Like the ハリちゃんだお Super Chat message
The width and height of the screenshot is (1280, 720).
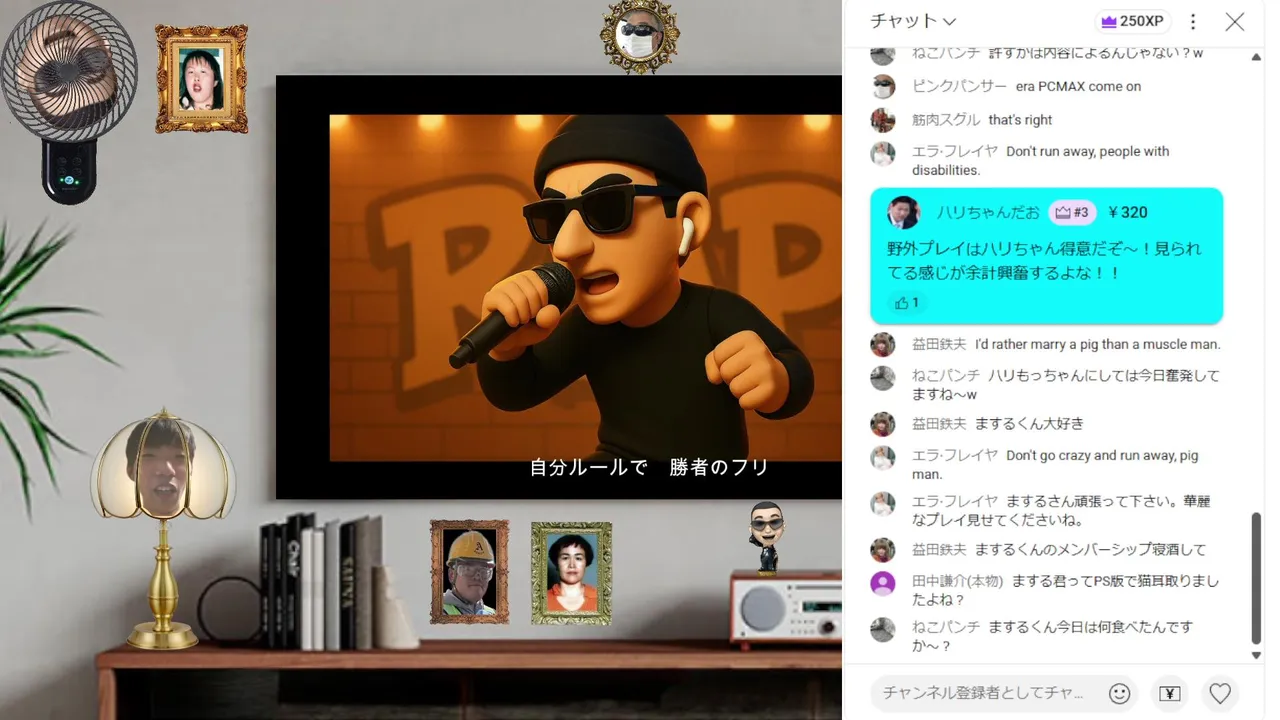tap(907, 302)
